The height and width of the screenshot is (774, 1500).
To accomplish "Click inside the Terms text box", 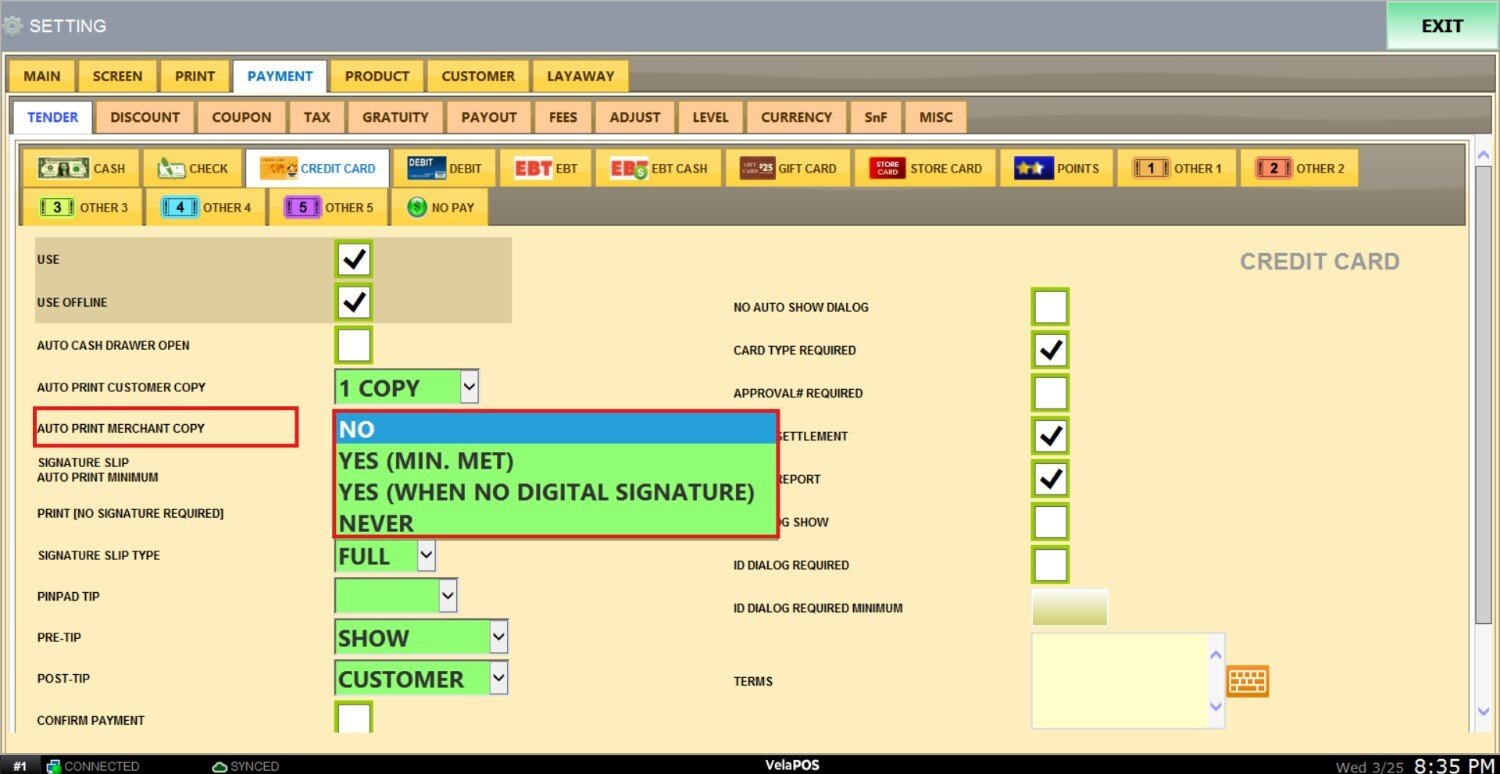I will 1118,680.
